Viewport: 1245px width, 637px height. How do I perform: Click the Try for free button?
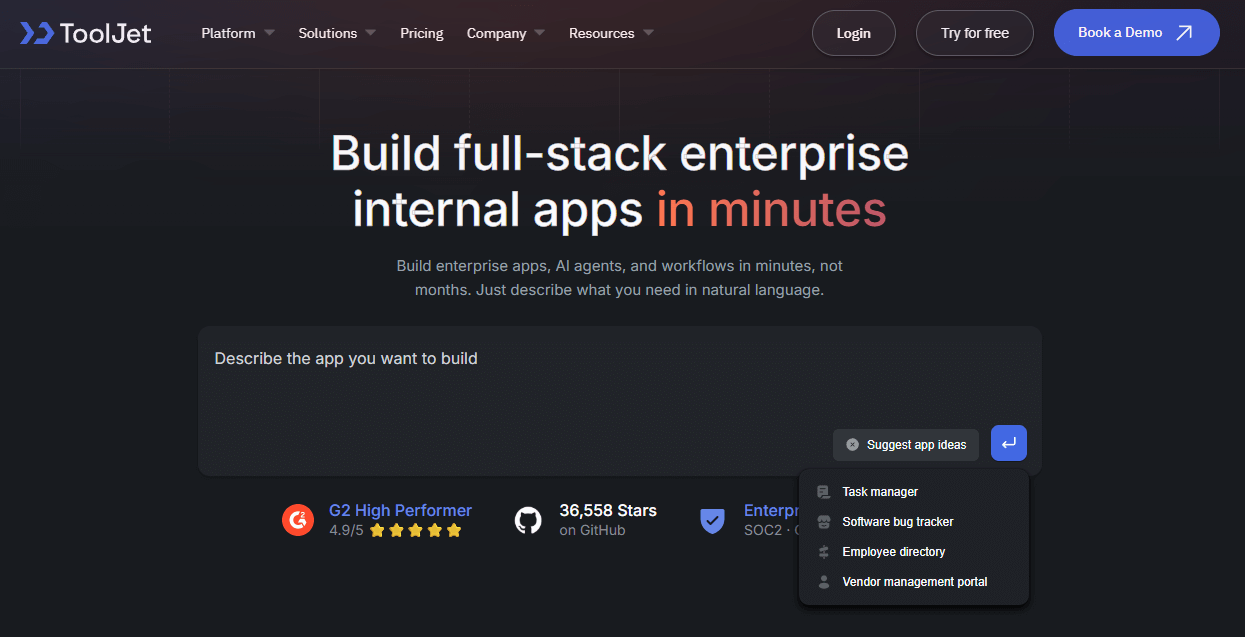pos(974,33)
